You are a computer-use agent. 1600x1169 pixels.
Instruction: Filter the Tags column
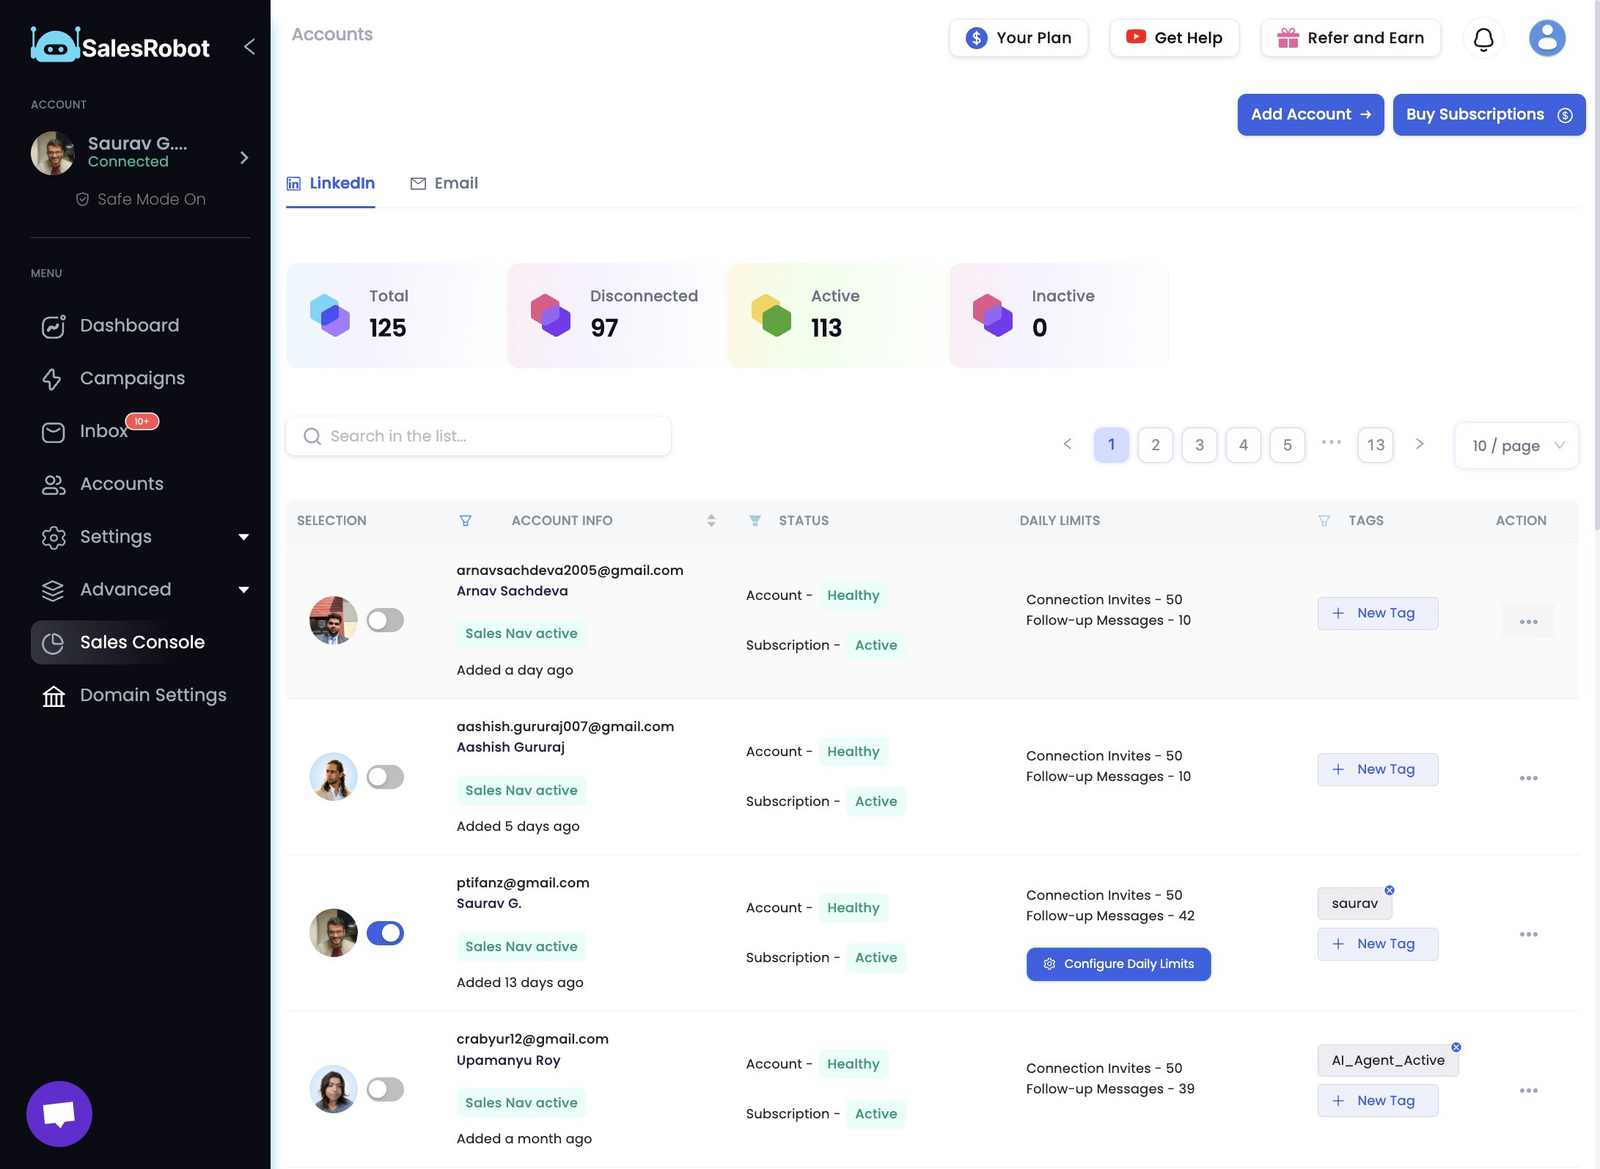pos(1324,521)
